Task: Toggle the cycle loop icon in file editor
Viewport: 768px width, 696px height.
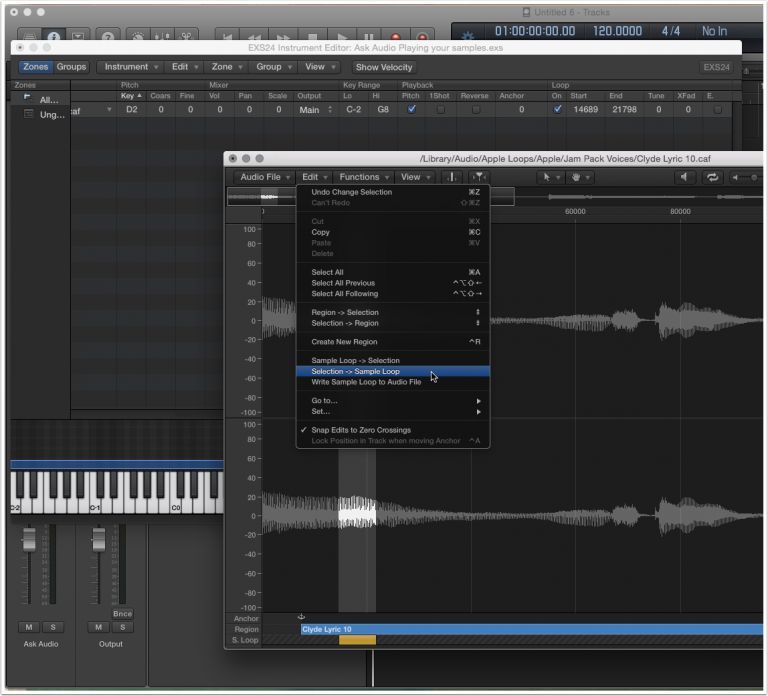Action: point(712,177)
